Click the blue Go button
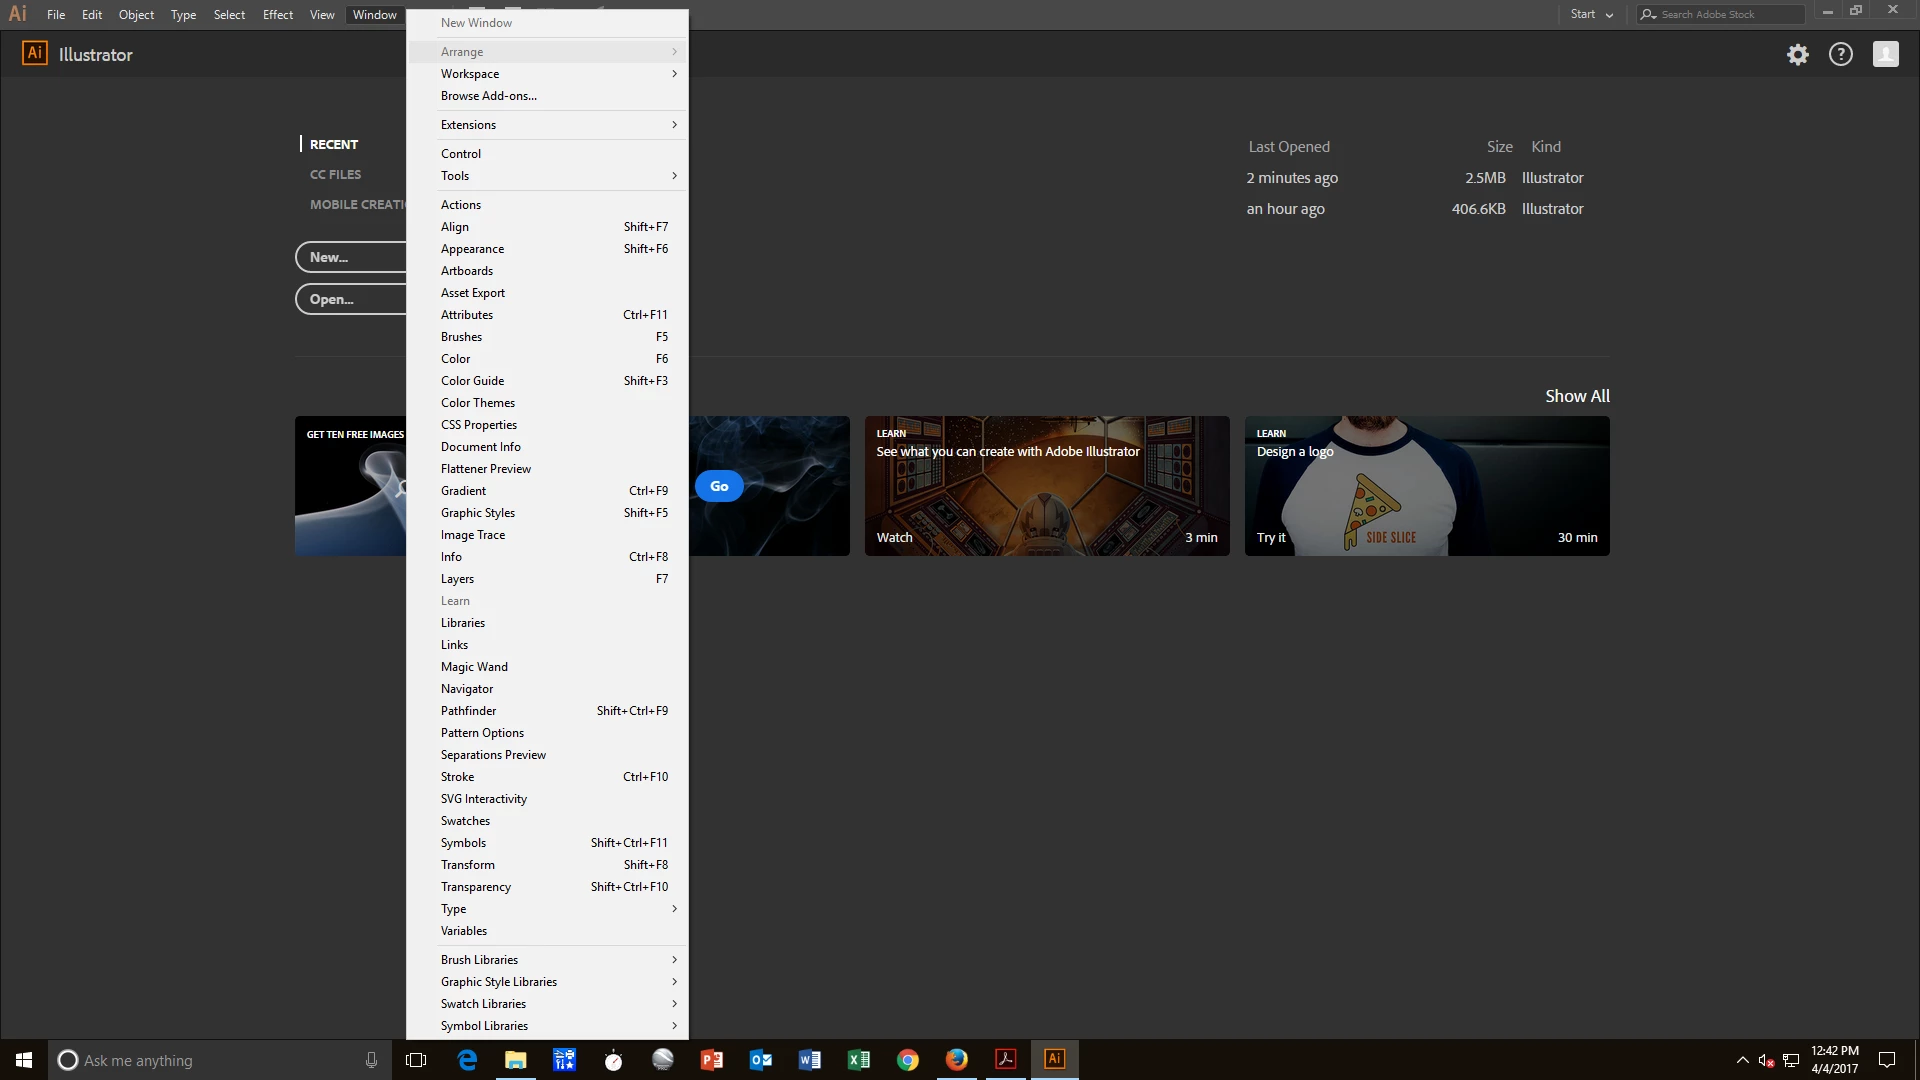This screenshot has height=1080, width=1920. pyautogui.click(x=719, y=486)
